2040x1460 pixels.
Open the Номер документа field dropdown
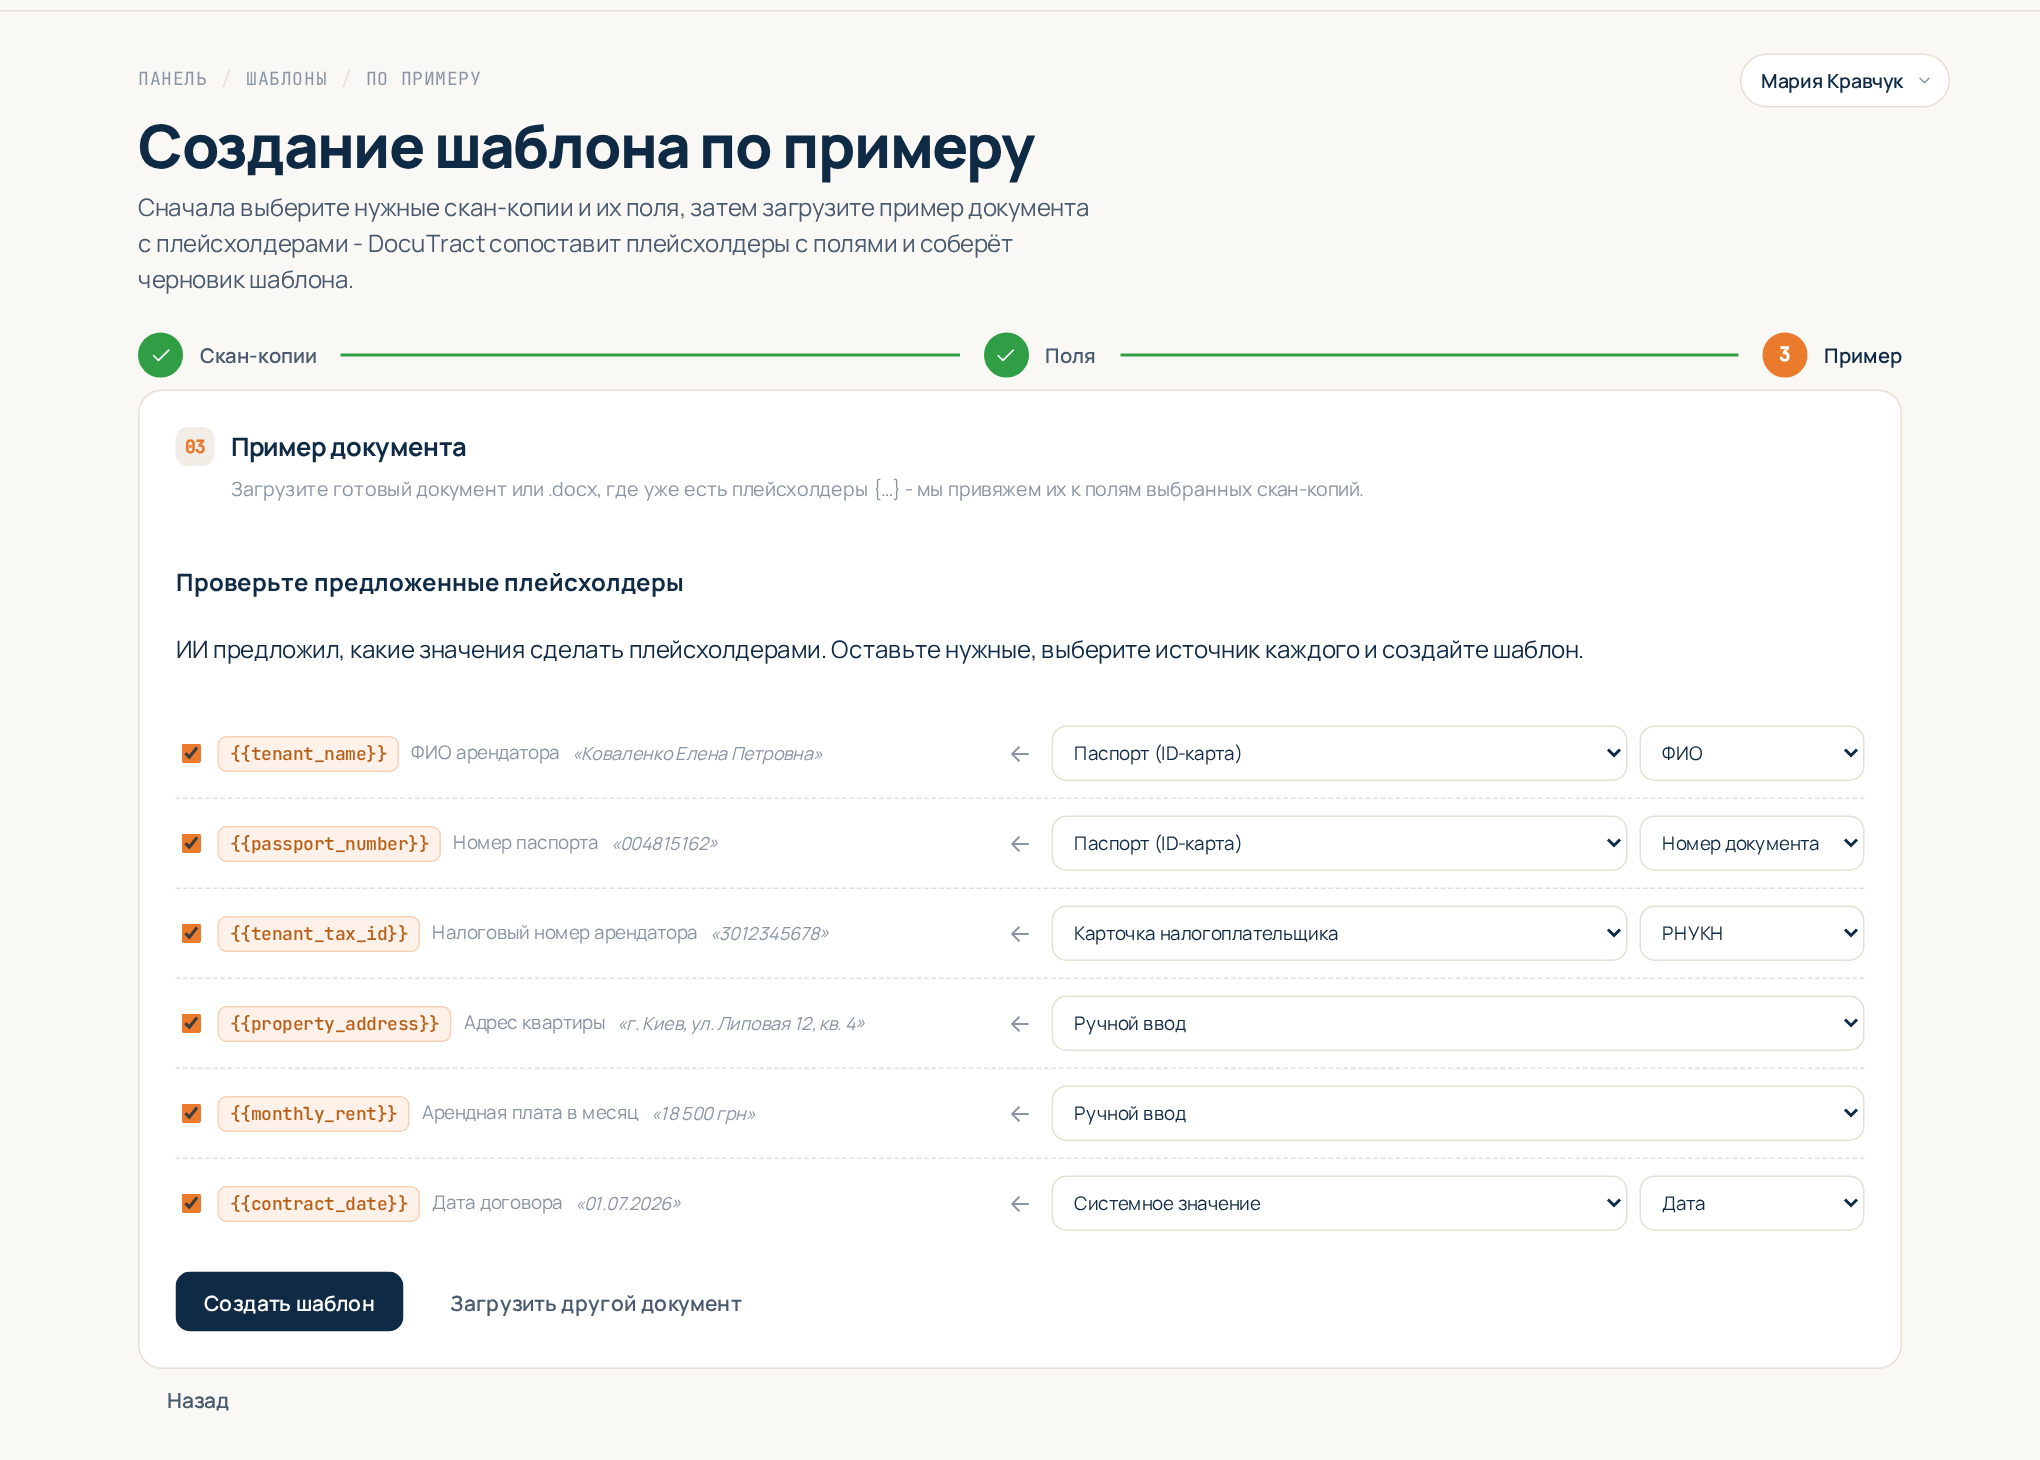tap(1752, 843)
